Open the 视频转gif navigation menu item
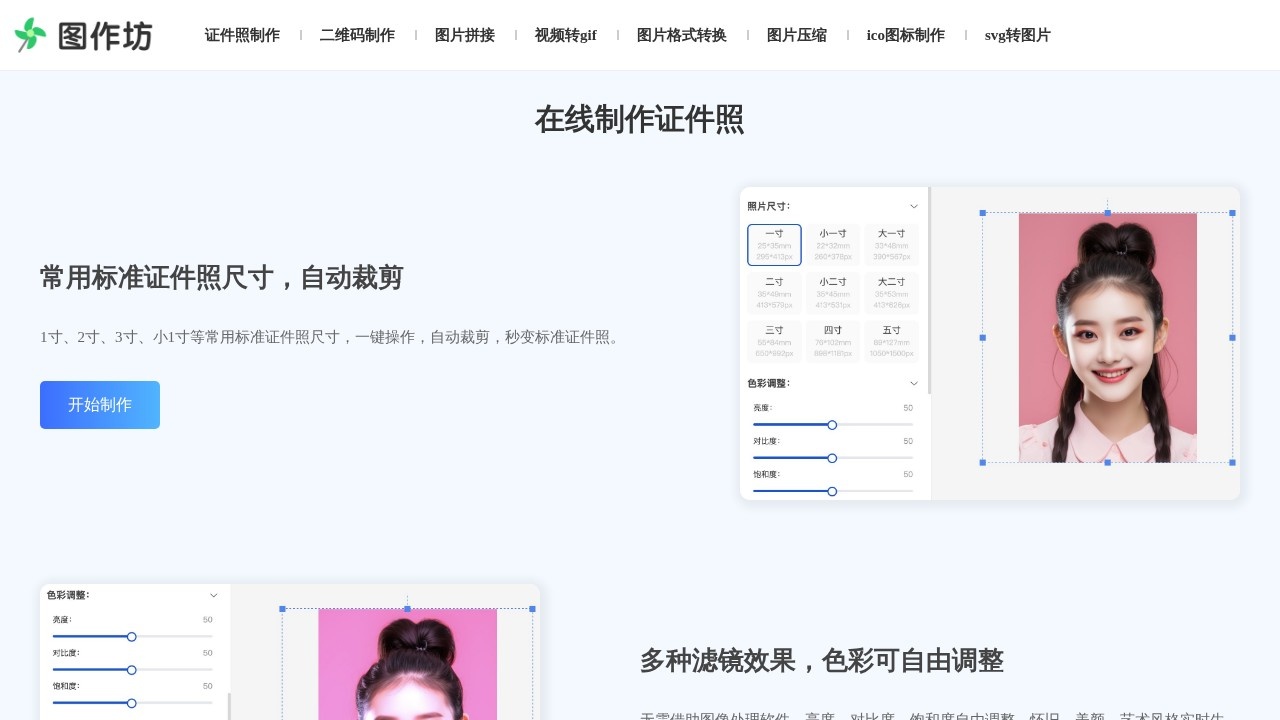 click(x=566, y=35)
